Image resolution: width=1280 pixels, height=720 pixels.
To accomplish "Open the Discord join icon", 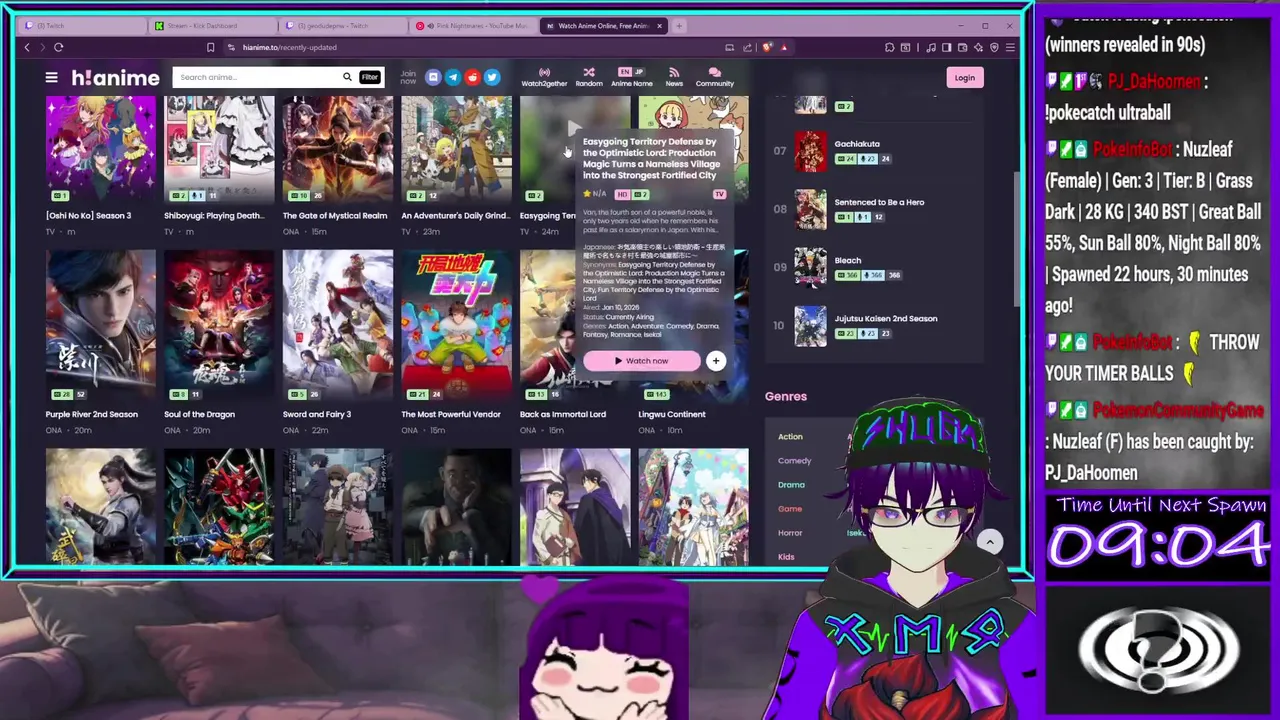I will coord(433,77).
